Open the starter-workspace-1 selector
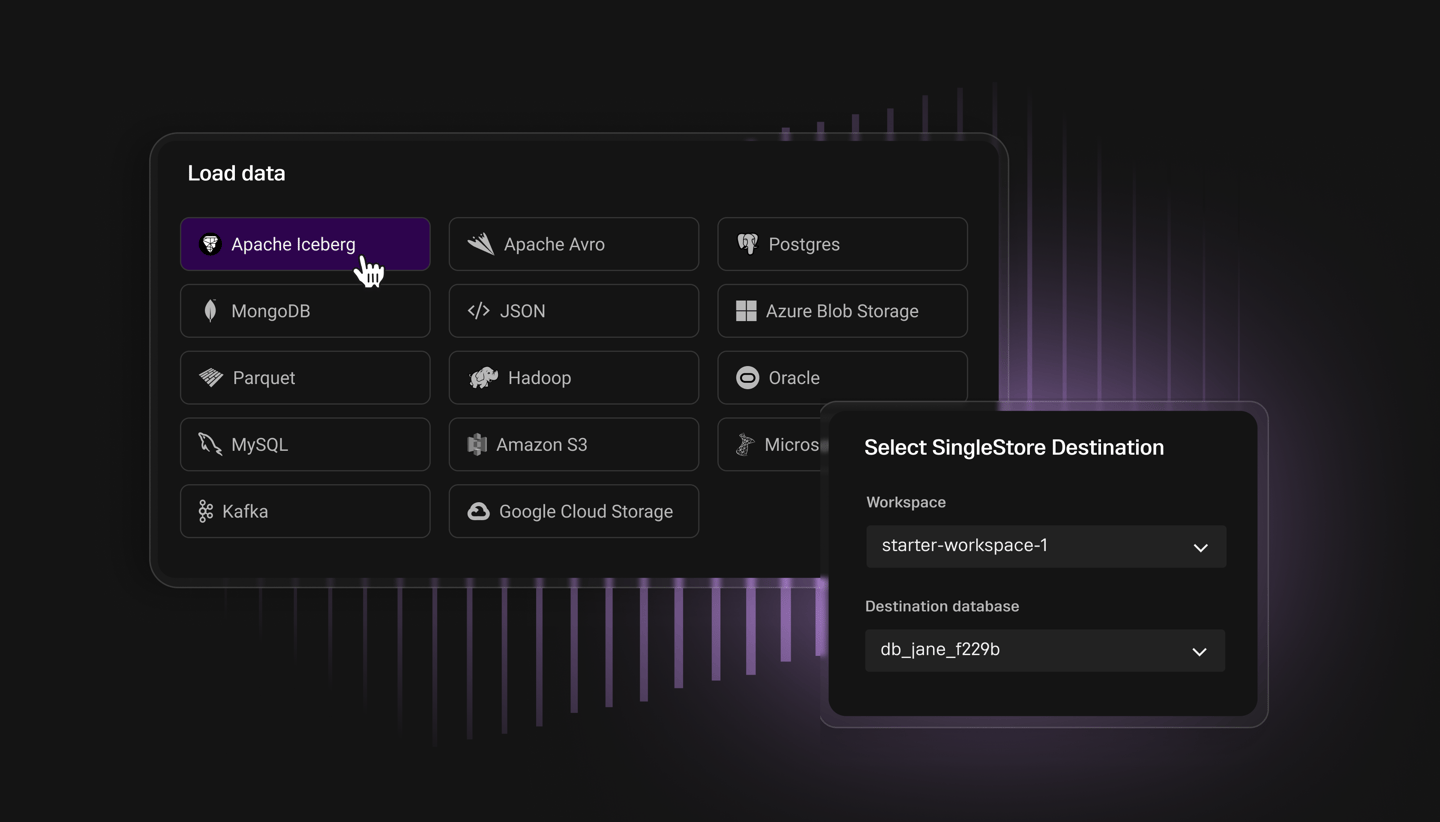Image resolution: width=1440 pixels, height=822 pixels. pos(1045,546)
